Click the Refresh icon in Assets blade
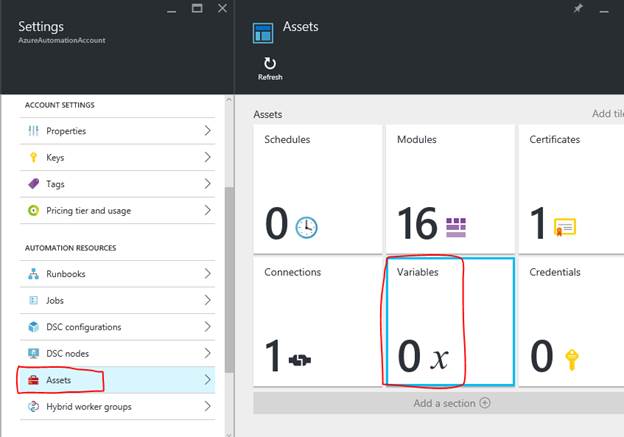 pyautogui.click(x=270, y=63)
